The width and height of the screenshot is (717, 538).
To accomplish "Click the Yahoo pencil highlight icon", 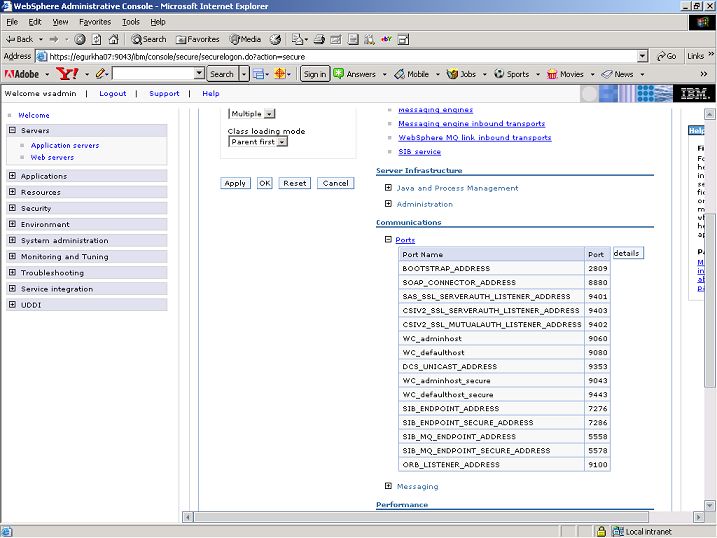I will coord(101,74).
